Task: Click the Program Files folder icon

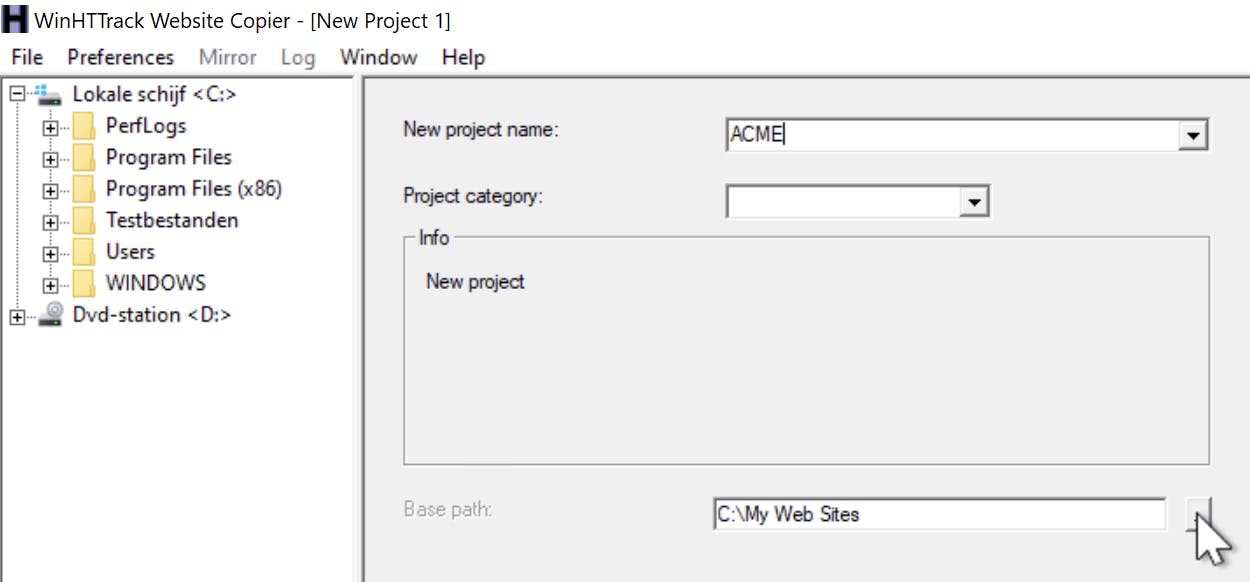Action: pyautogui.click(x=85, y=158)
